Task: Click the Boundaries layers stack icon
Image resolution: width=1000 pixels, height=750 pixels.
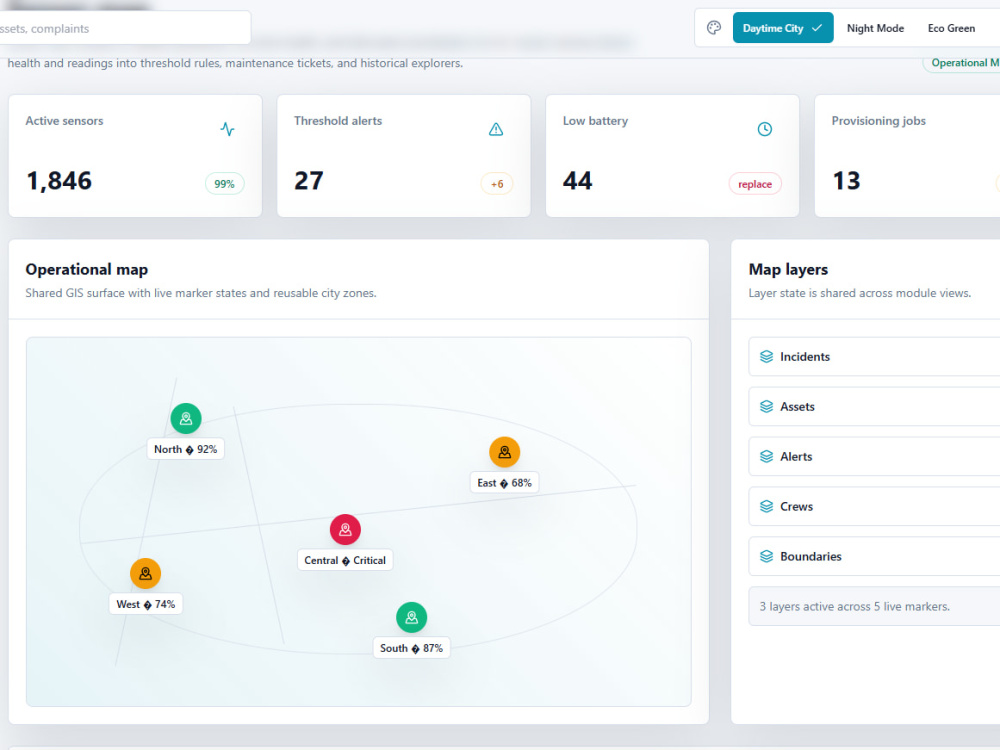Action: tap(767, 556)
